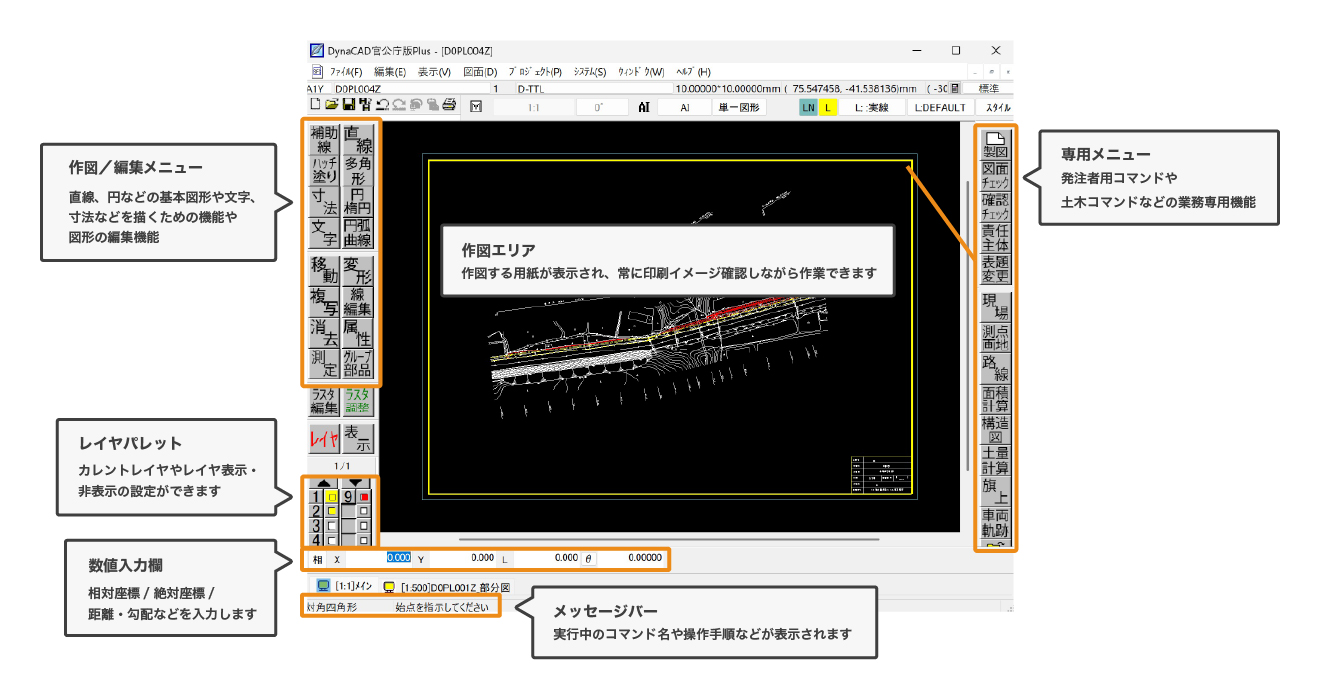Click the θ angle input field
This screenshot has height=700, width=1320.
[x=632, y=558]
